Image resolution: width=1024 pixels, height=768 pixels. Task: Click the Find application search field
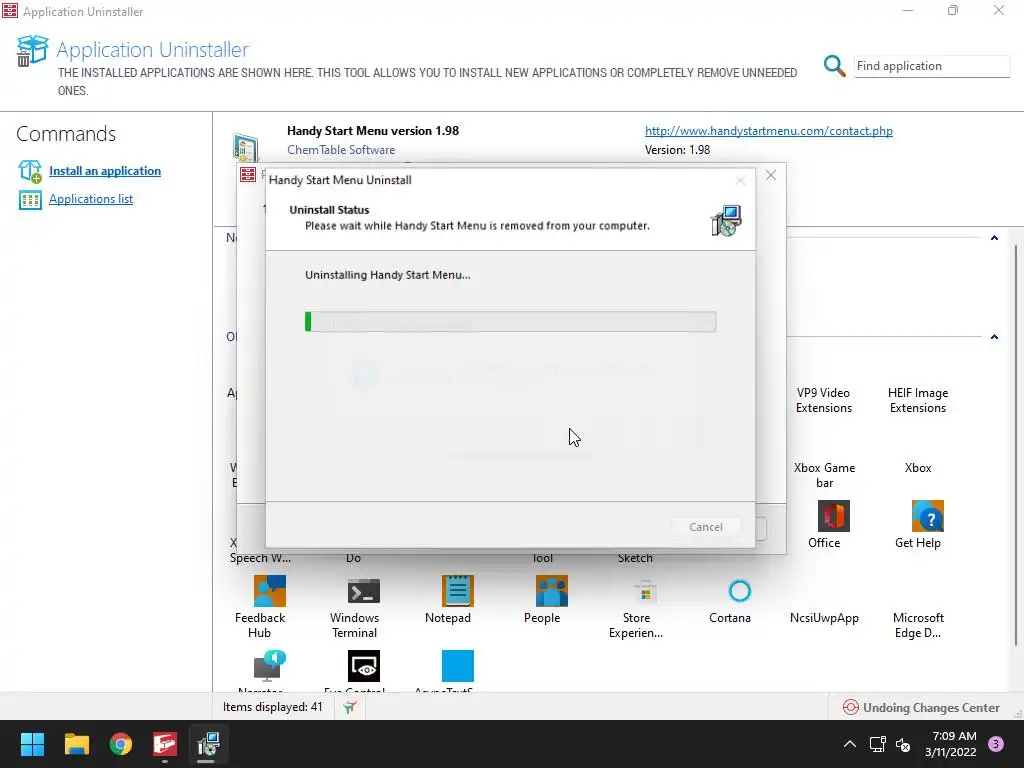click(x=932, y=66)
